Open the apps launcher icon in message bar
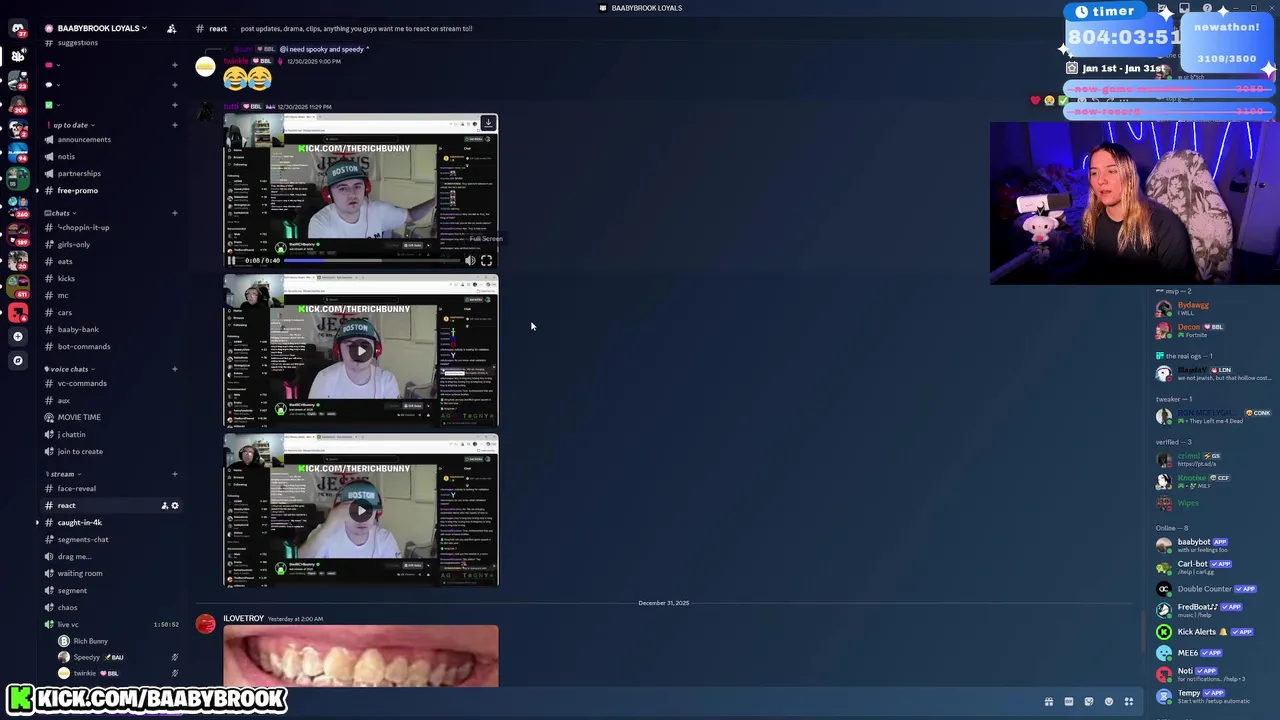This screenshot has width=1280, height=720. pos(1129,702)
